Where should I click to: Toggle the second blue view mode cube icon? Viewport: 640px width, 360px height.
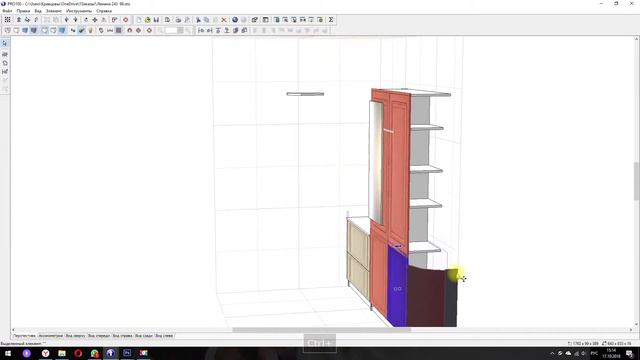[x=34, y=30]
